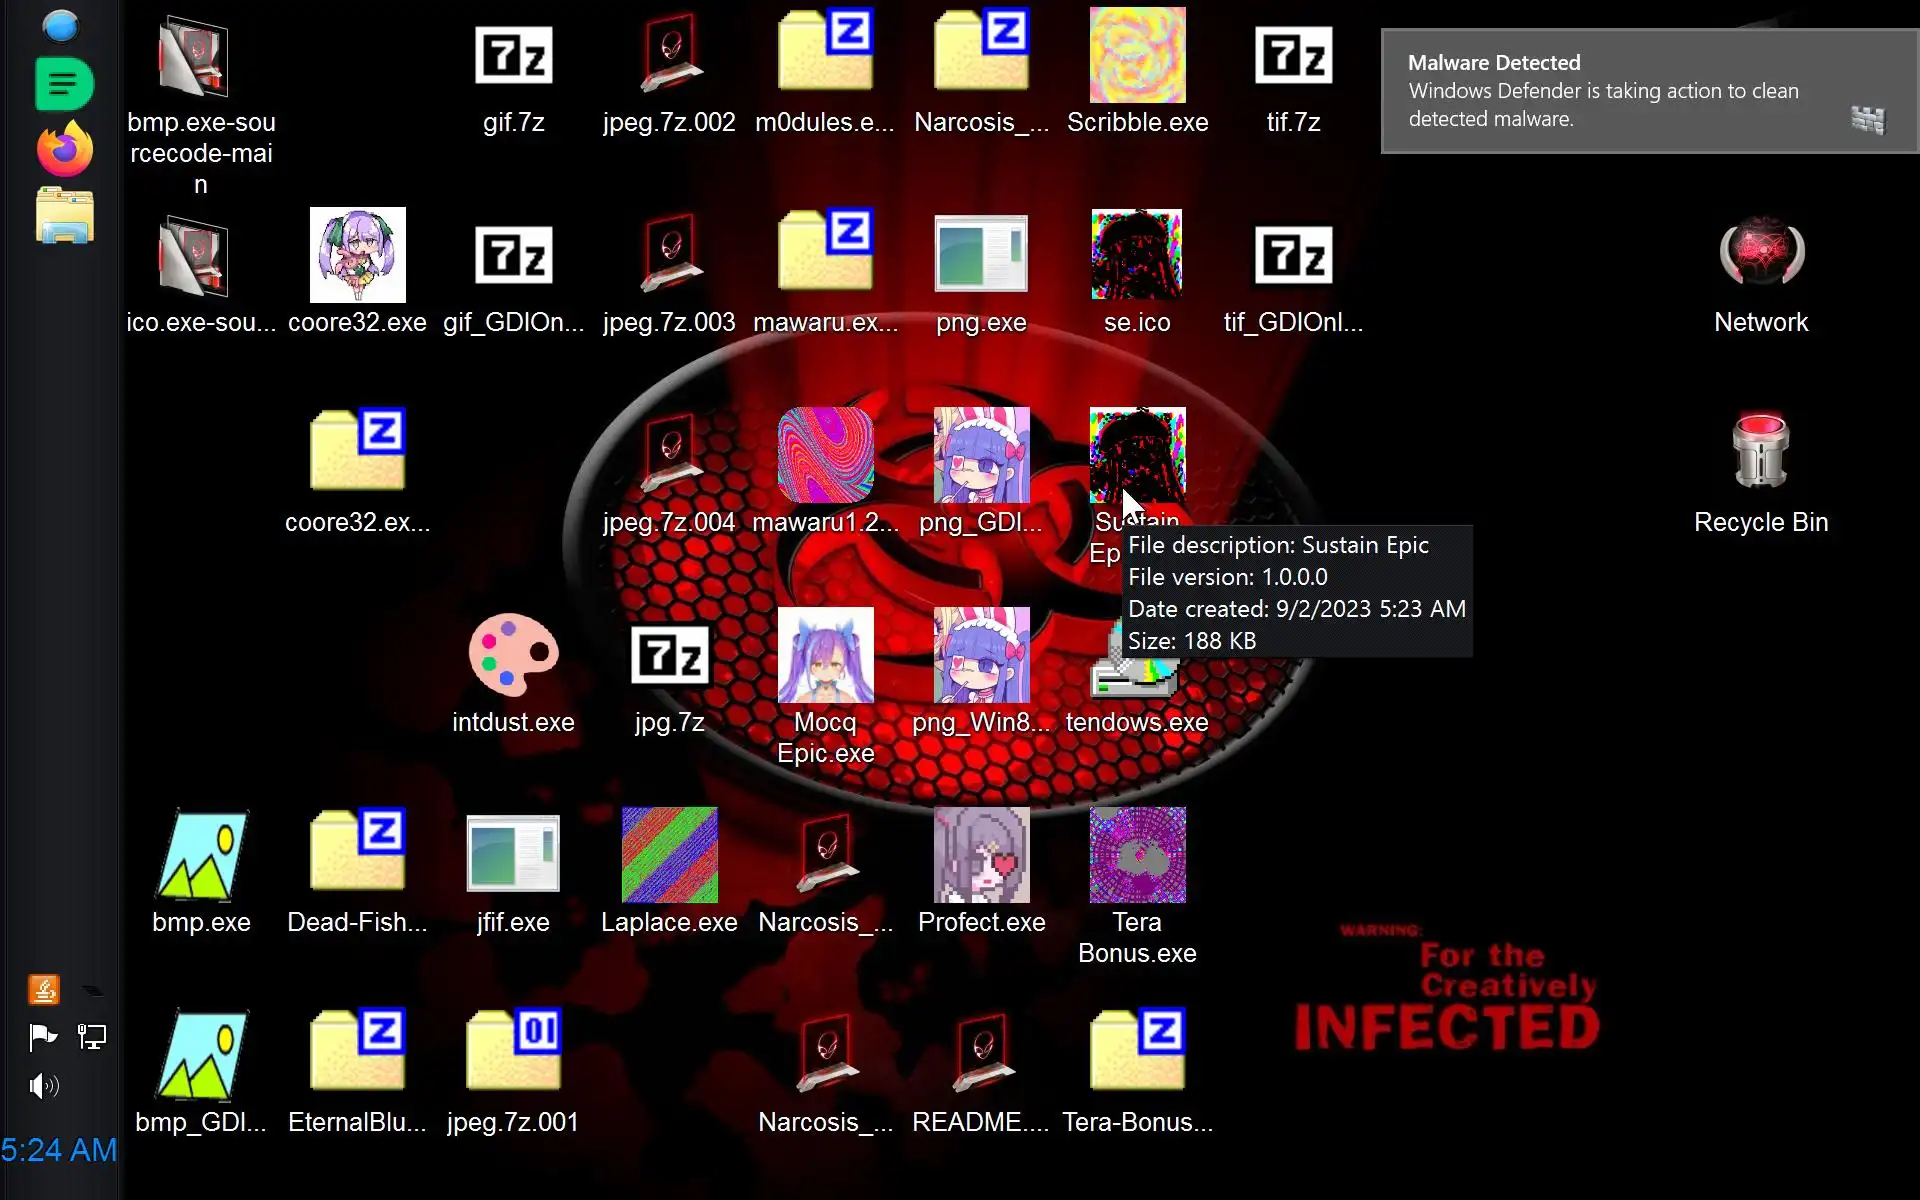Click the Start orb at top of taskbar

click(x=61, y=25)
